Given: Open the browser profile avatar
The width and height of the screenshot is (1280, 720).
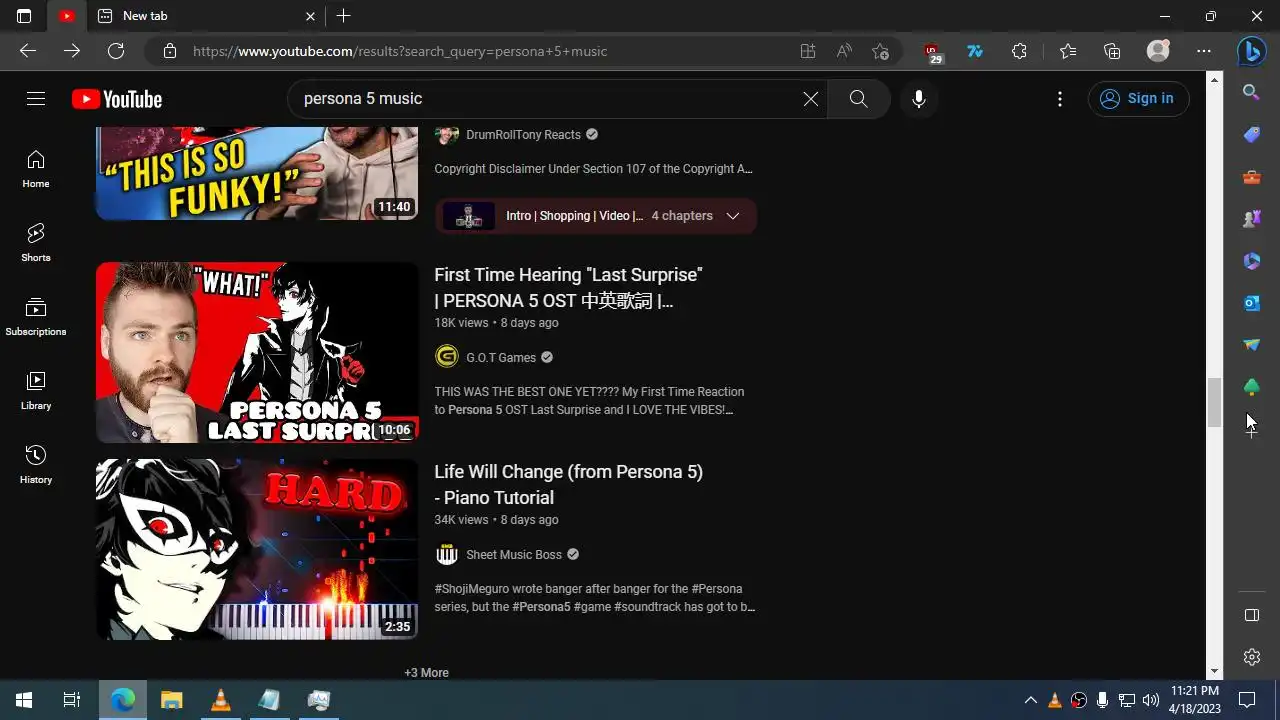Looking at the screenshot, I should [1158, 51].
